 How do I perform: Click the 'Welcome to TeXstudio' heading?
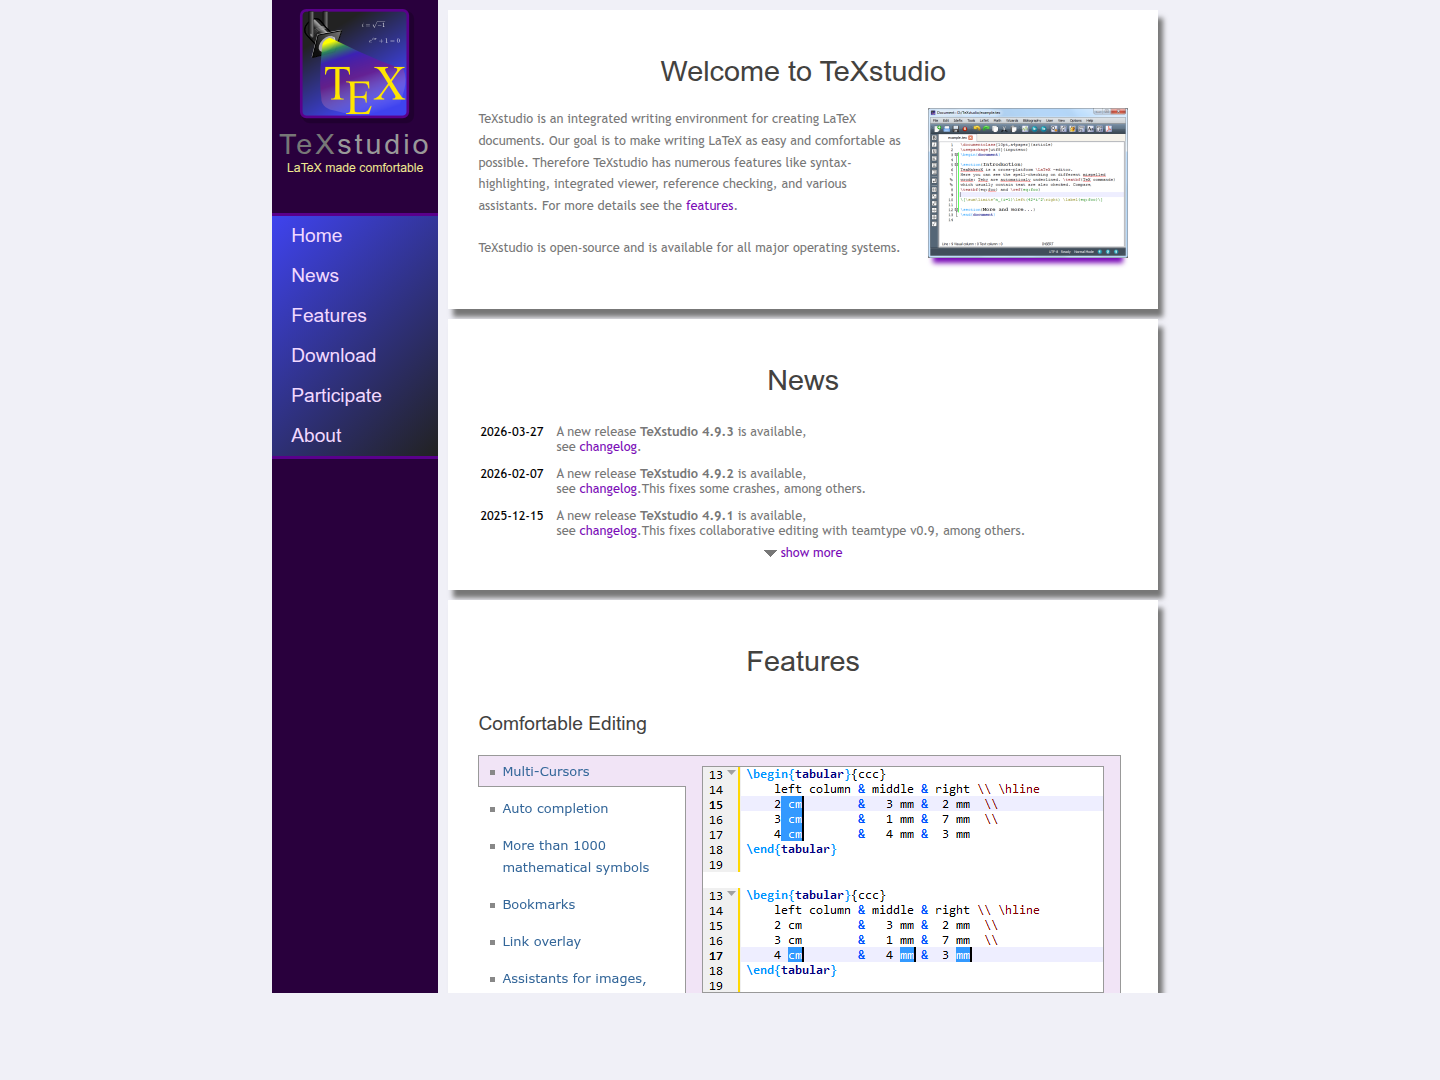point(803,72)
